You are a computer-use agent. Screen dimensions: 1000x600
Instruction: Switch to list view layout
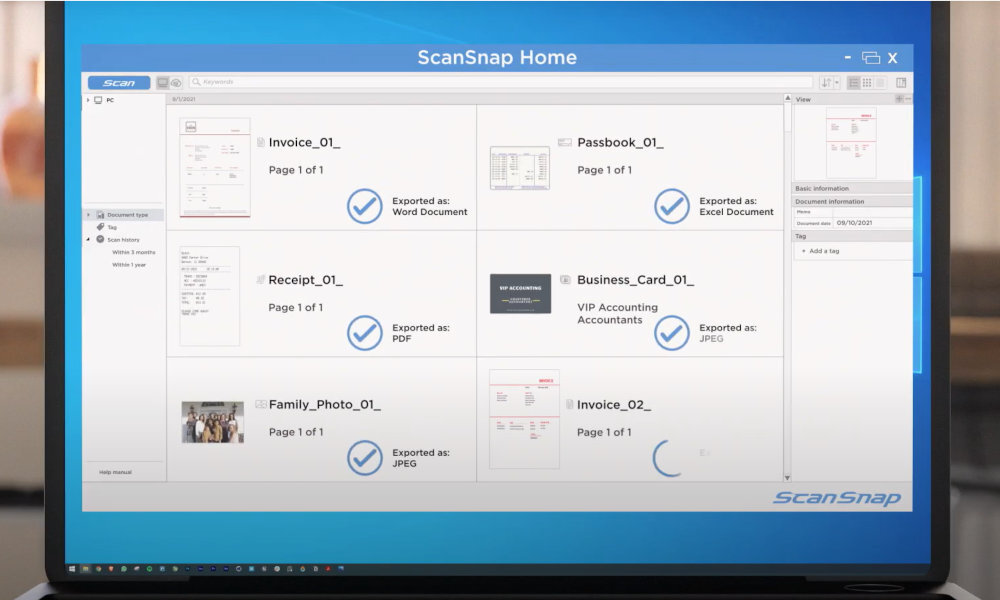pos(853,82)
